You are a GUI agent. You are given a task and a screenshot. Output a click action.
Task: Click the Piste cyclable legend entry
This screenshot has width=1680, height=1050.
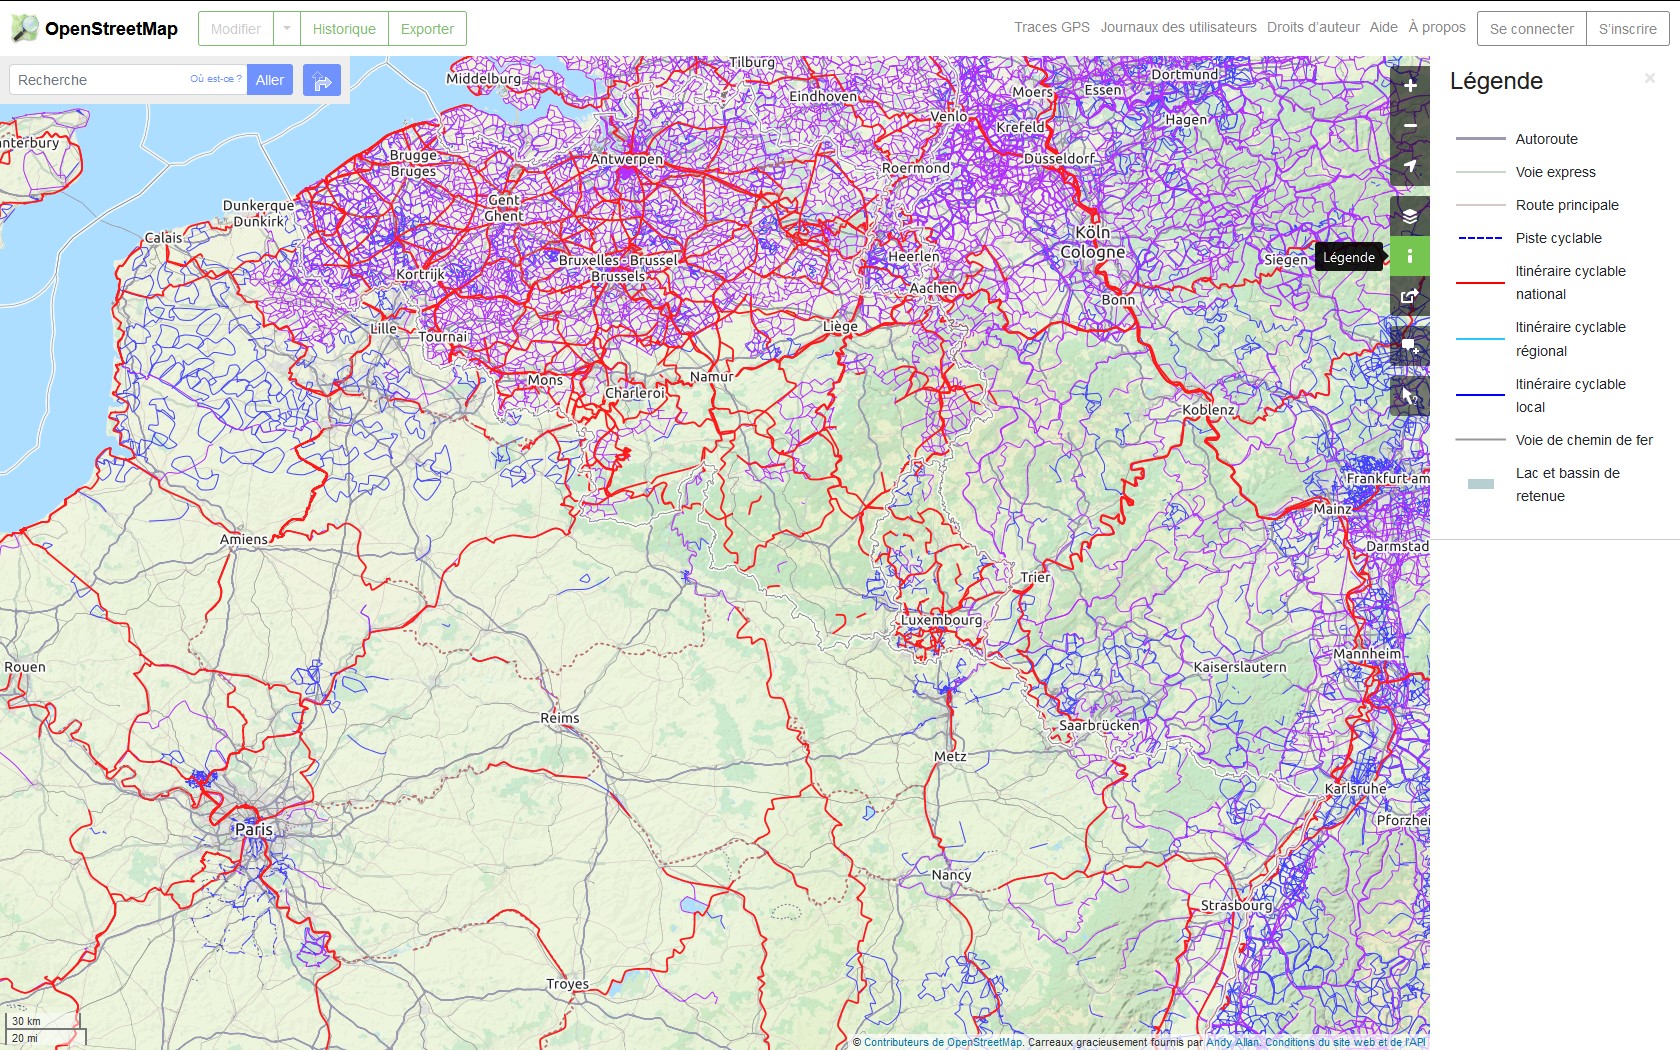1558,238
